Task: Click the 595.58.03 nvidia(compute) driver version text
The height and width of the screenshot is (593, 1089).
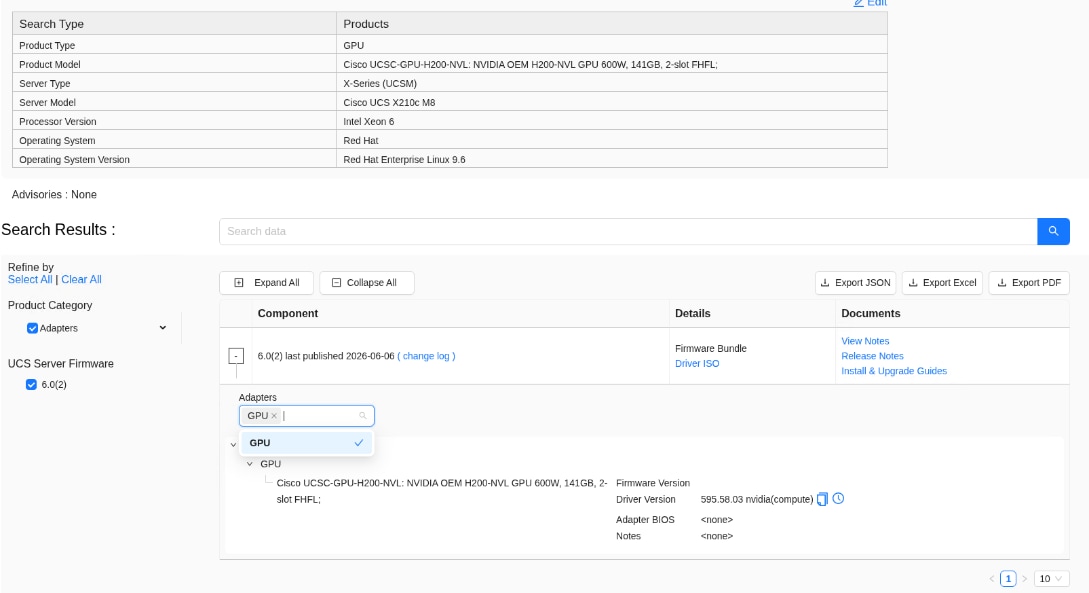Action: tap(756, 500)
